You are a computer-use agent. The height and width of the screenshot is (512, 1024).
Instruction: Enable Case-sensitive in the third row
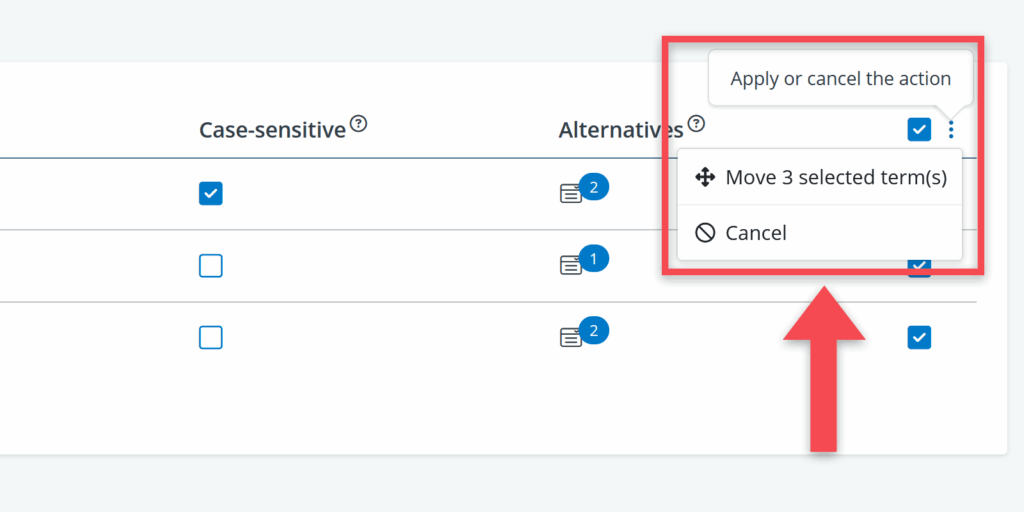(x=210, y=338)
